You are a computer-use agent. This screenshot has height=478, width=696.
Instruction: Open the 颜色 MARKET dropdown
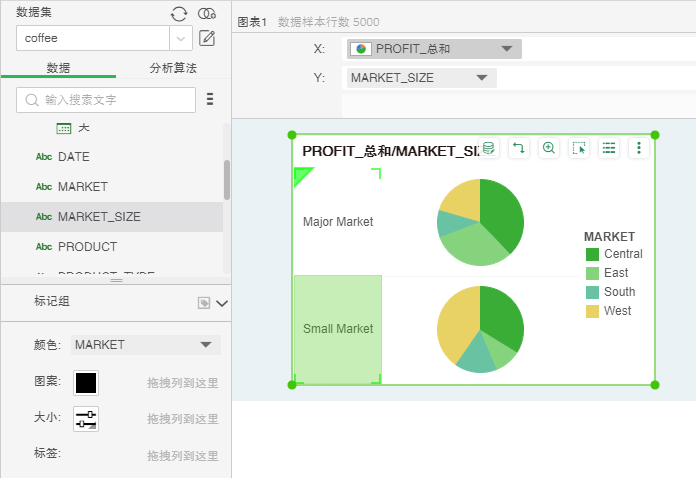click(x=206, y=344)
